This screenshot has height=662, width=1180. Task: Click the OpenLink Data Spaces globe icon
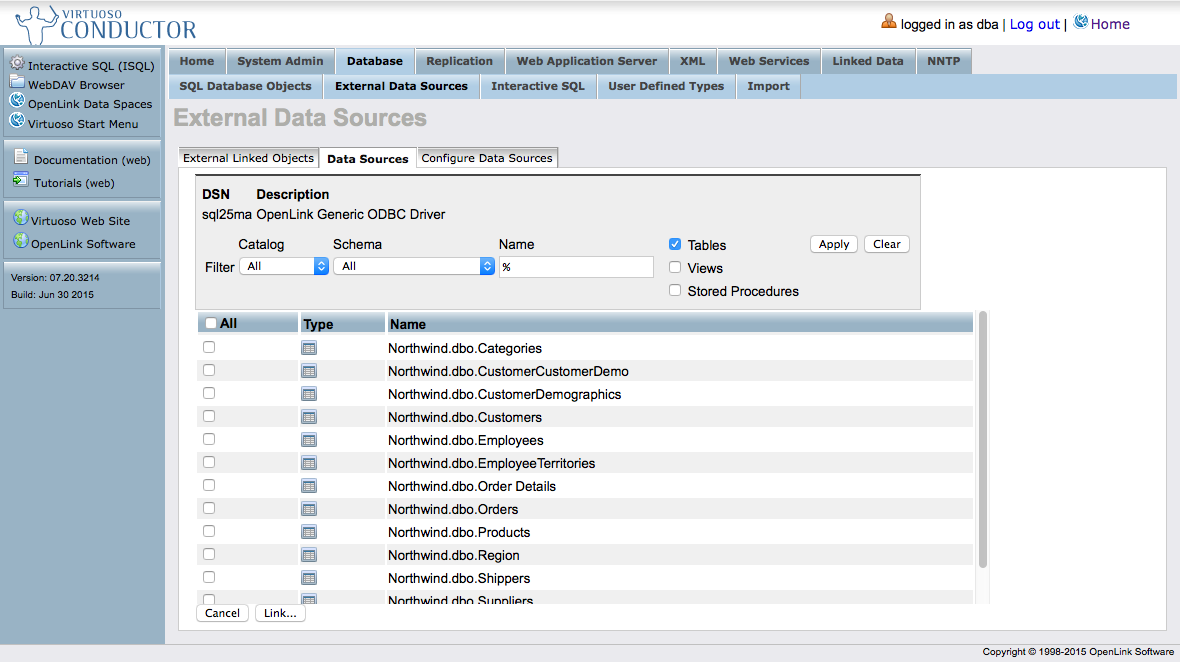pyautogui.click(x=17, y=101)
